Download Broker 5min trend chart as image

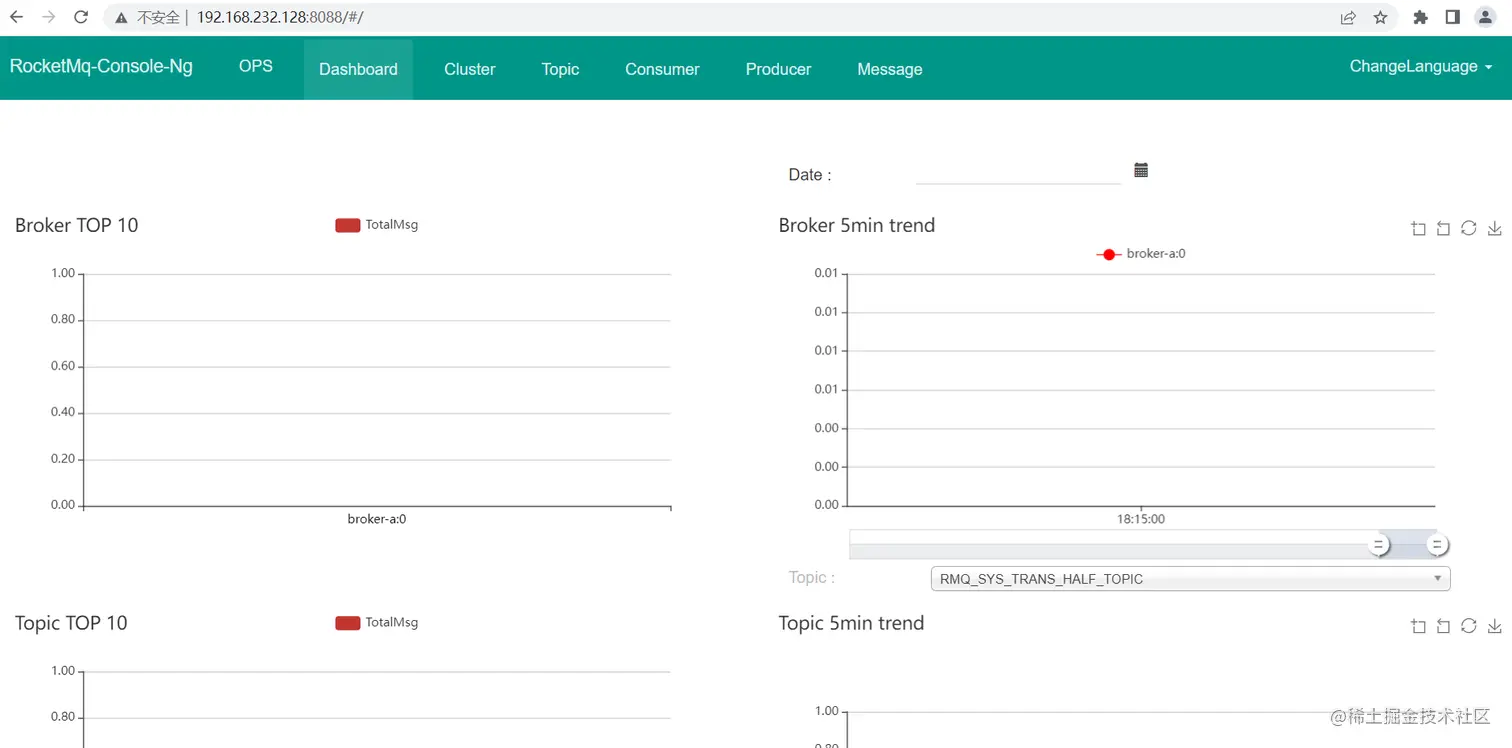tap(1495, 229)
